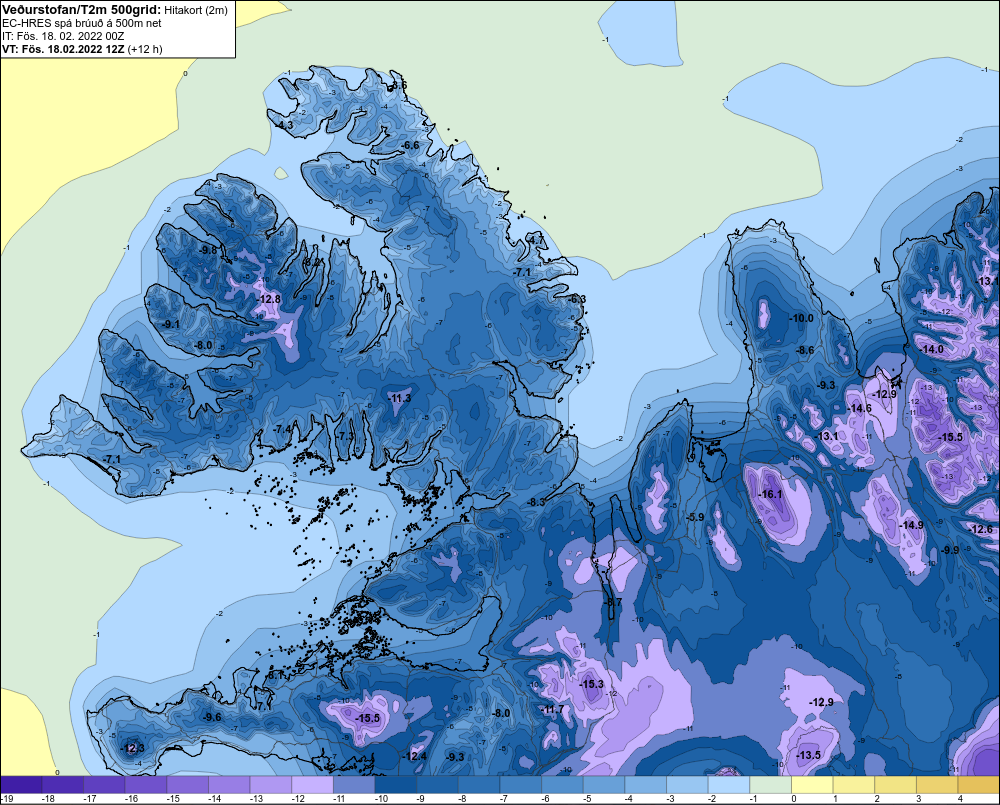Click the 'EC-HRES spá brúuð á 500m net' line
1000x805 pixels.
pos(82,23)
